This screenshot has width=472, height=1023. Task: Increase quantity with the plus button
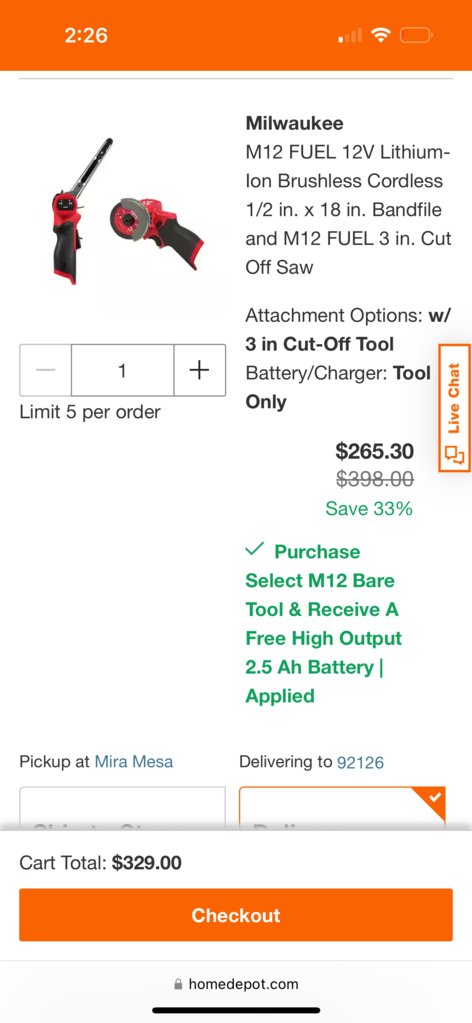pyautogui.click(x=200, y=370)
